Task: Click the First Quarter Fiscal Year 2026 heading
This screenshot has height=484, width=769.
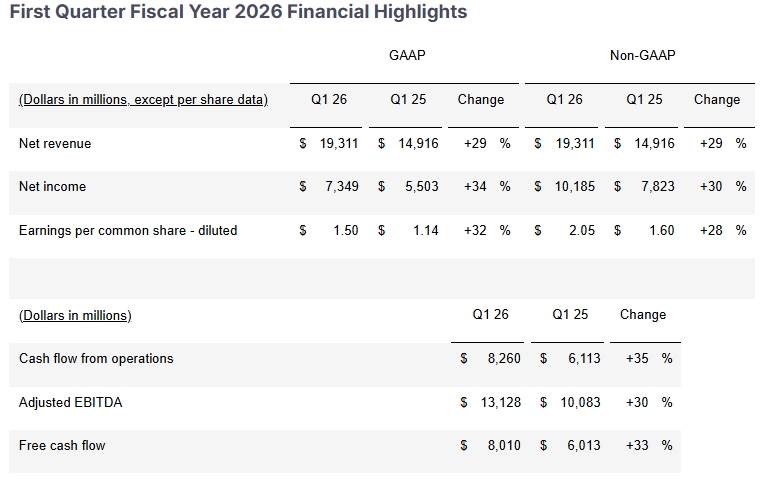Action: tap(237, 13)
